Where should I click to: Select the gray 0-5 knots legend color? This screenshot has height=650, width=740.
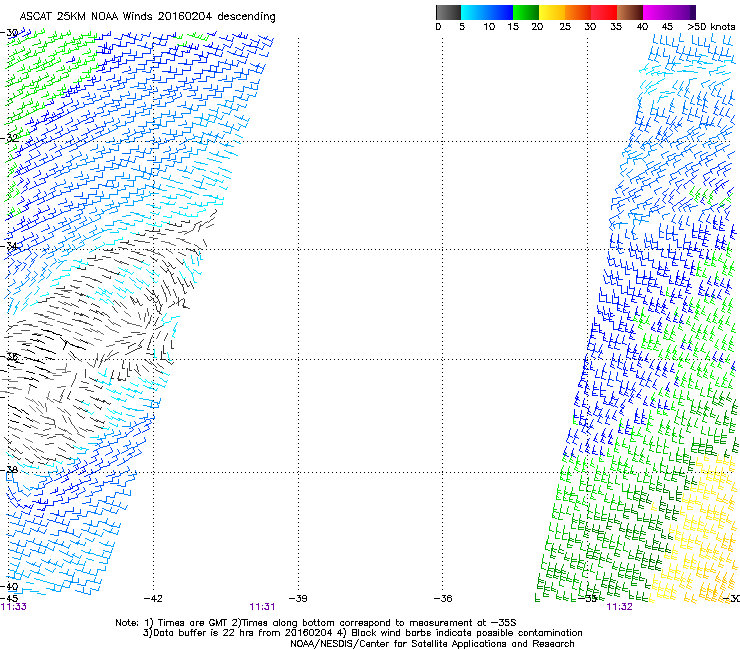coord(448,12)
